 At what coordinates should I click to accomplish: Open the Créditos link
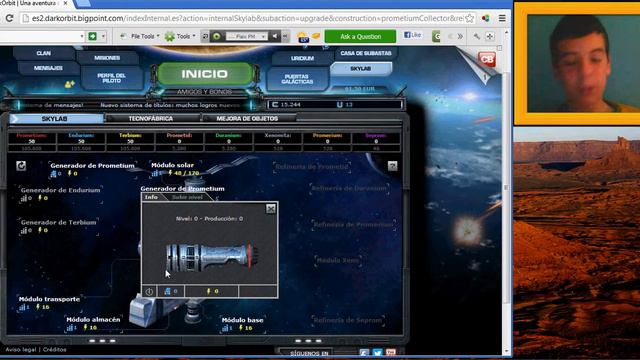pyautogui.click(x=54, y=350)
